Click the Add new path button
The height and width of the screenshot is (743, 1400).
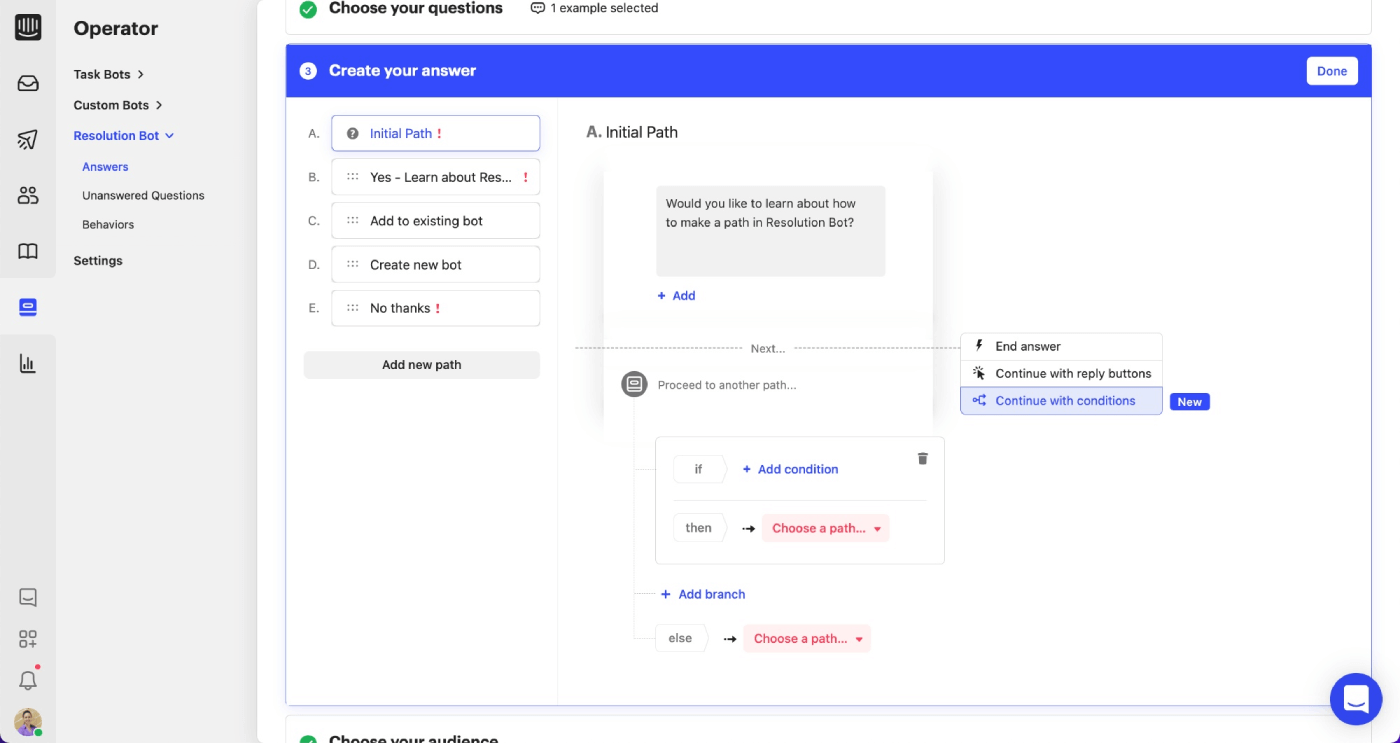[x=421, y=365]
